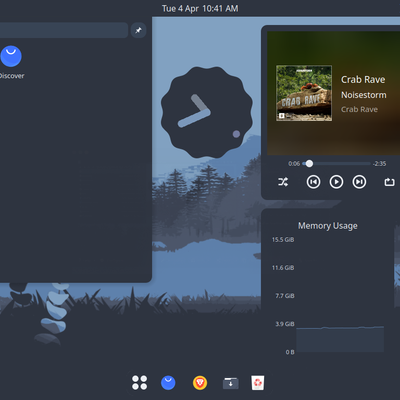Open the Discover app in launcher
This screenshot has width=400, height=400.
11,62
